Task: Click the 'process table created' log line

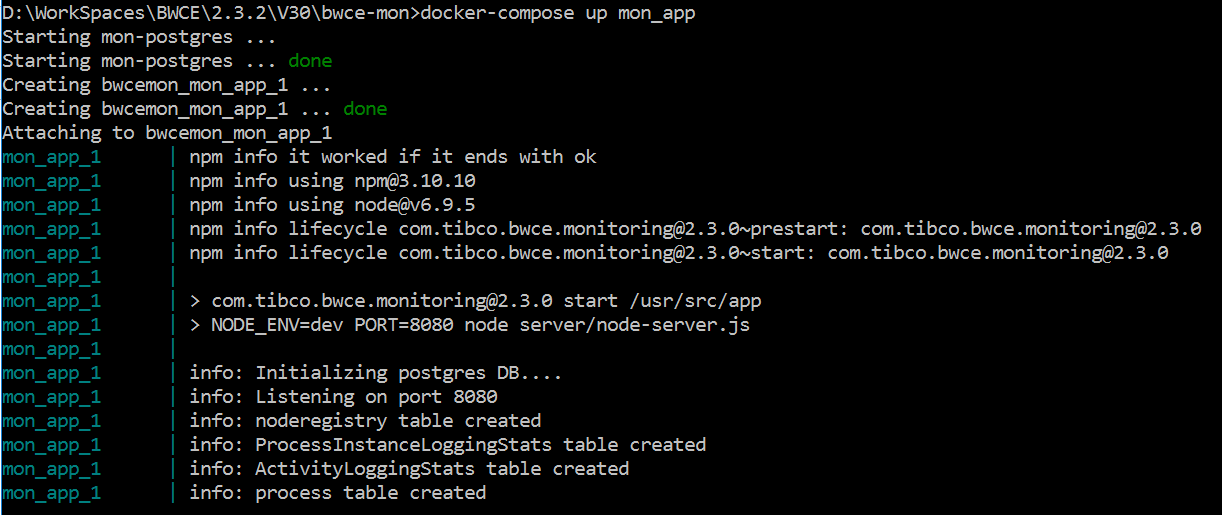Action: coord(371,493)
